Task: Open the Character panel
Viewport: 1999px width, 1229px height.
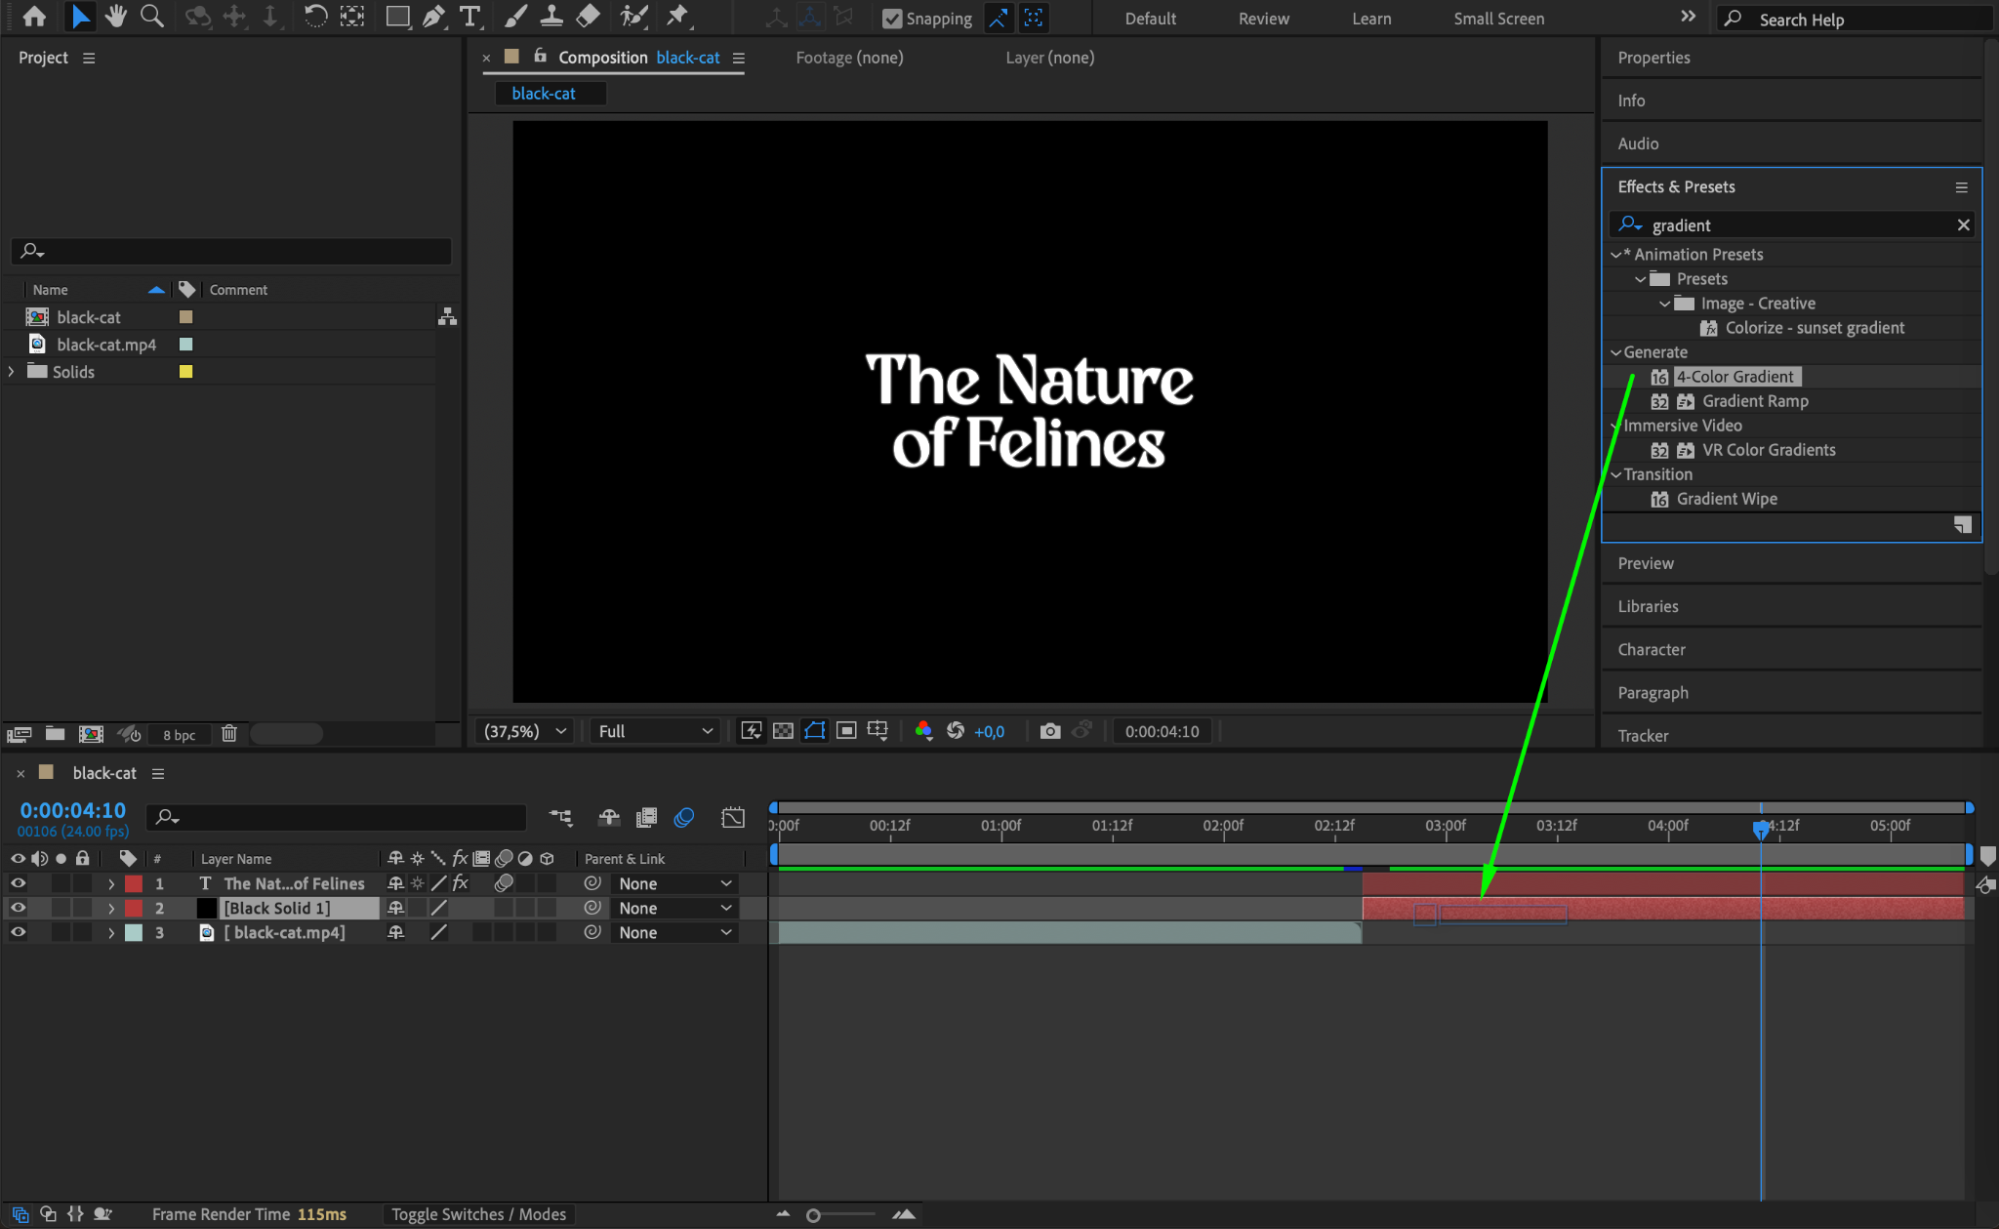Action: (1651, 649)
